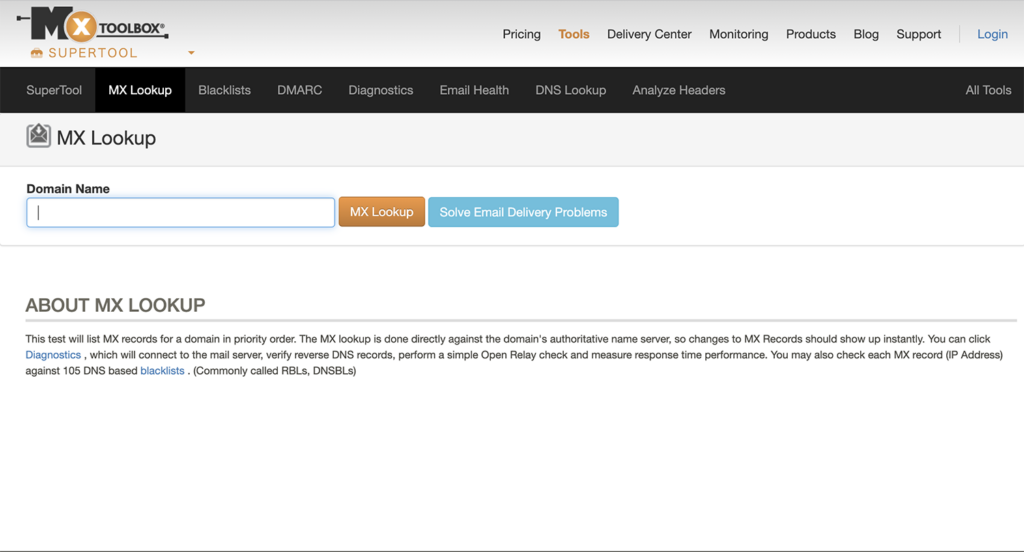This screenshot has height=552, width=1024.
Task: Click the orange MX Lookup button
Action: 381,212
